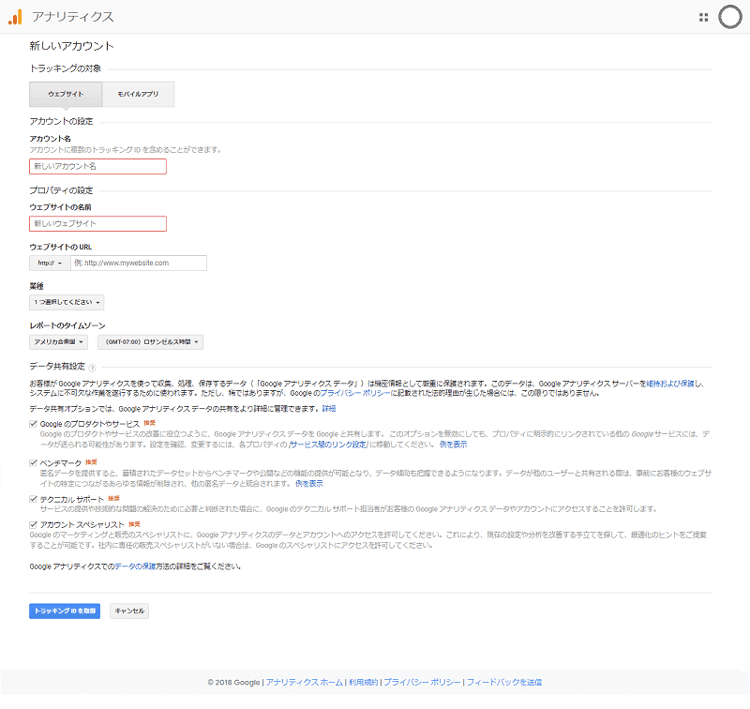Select the ウェブサイト tracking tab
The width and height of the screenshot is (750, 709).
66,94
